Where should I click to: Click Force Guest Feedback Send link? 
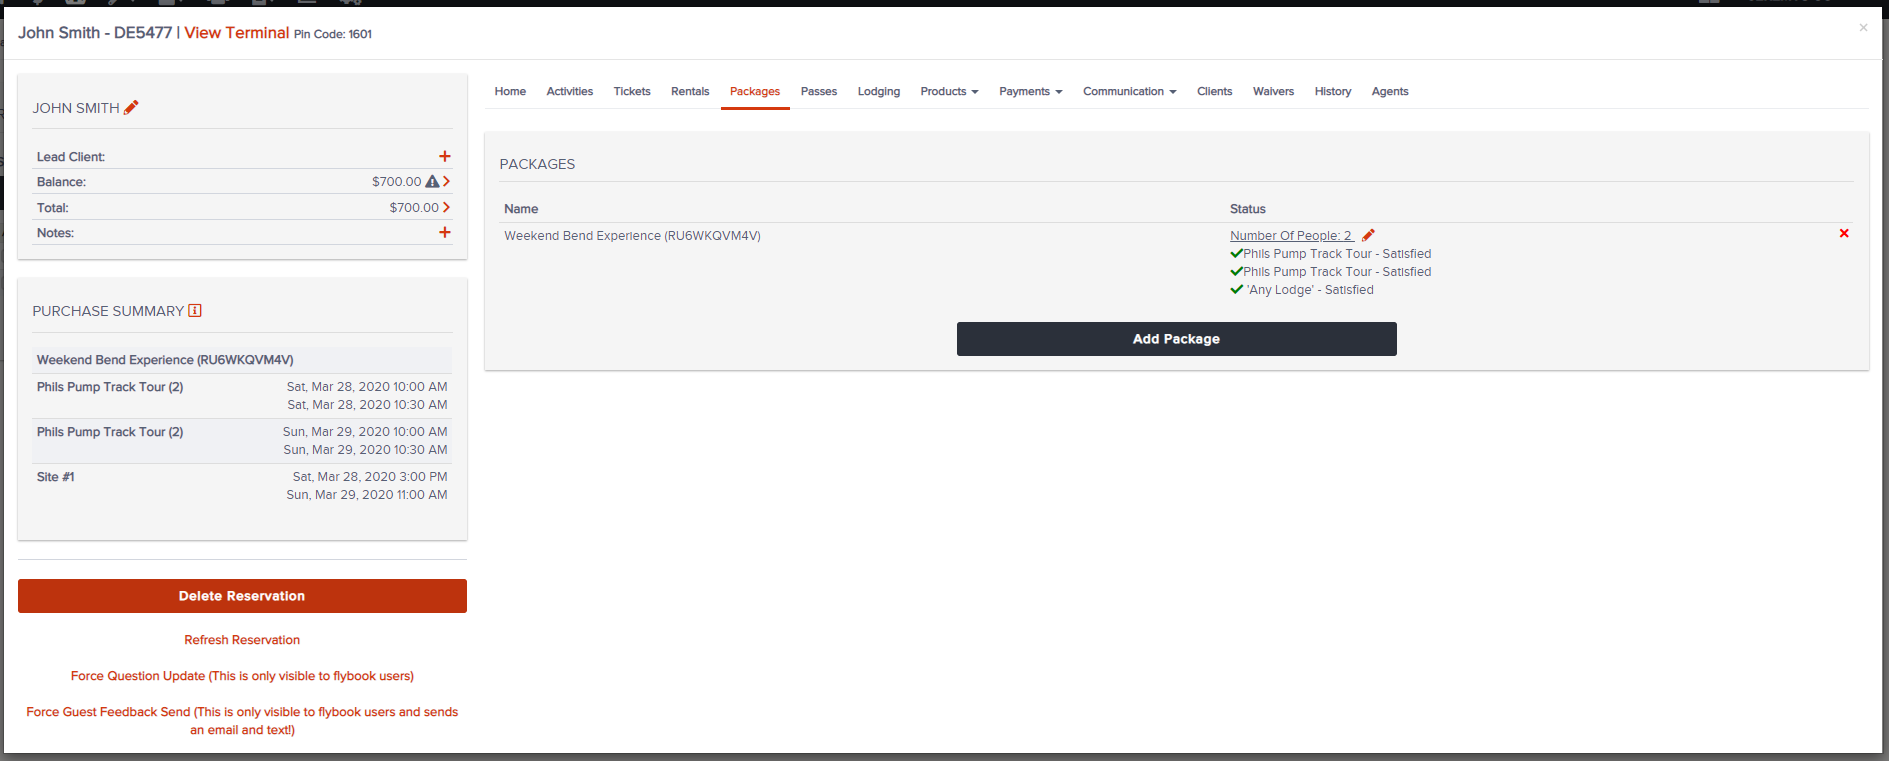pyautogui.click(x=242, y=721)
